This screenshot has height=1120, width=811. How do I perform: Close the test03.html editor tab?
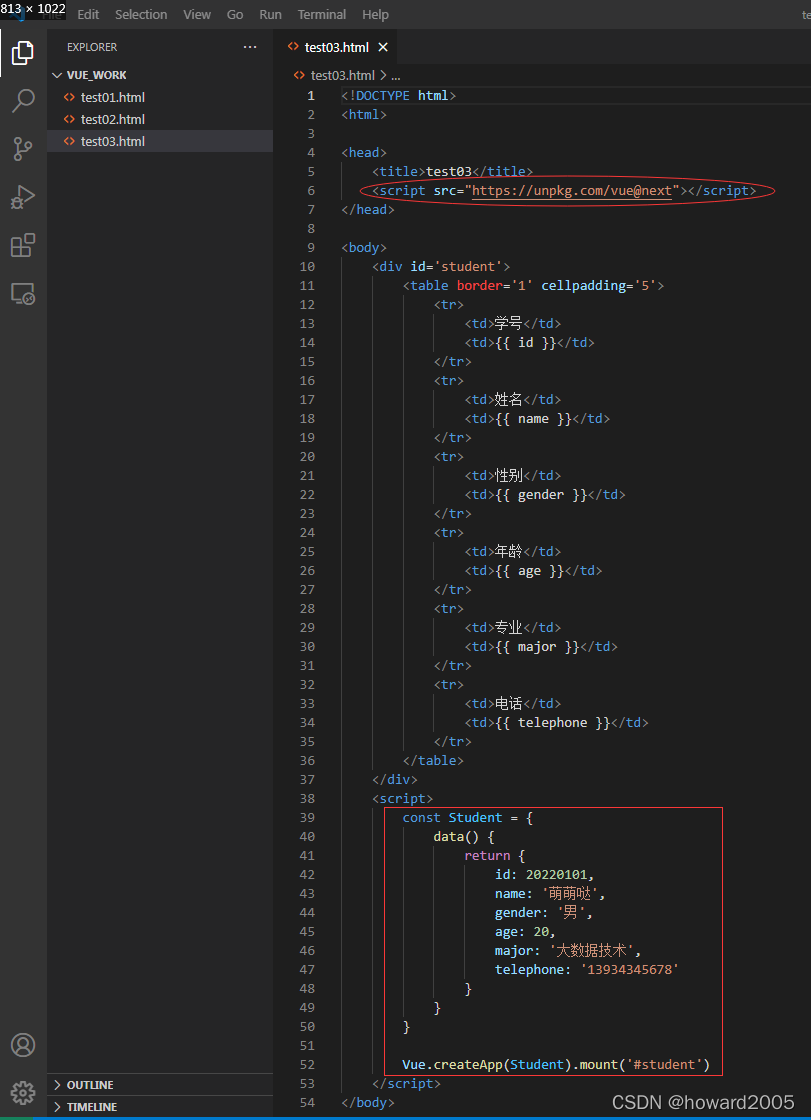click(x=383, y=47)
